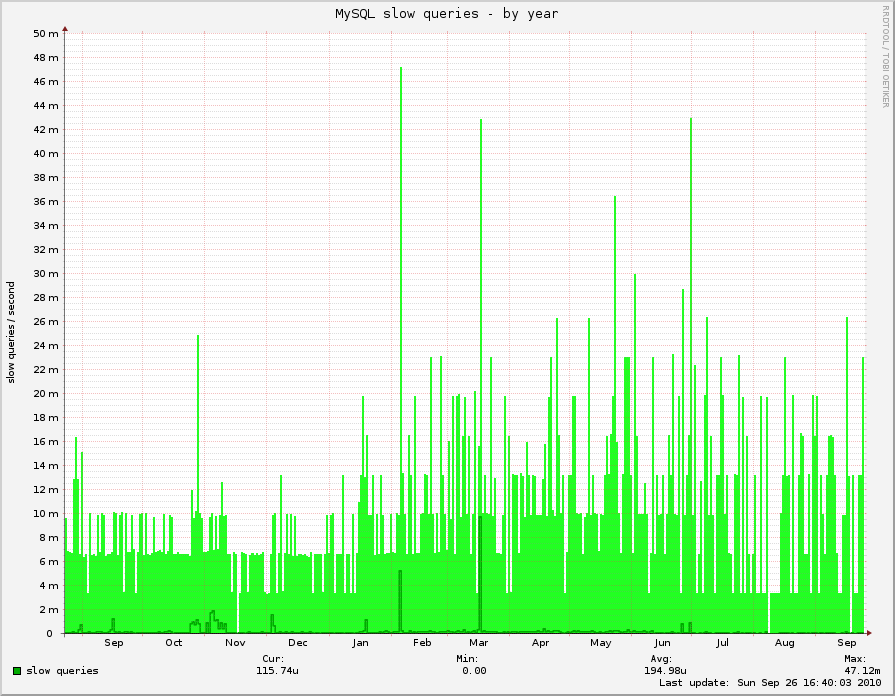The height and width of the screenshot is (696, 895).
Task: Click the '0' y-axis label
Action: (49, 633)
